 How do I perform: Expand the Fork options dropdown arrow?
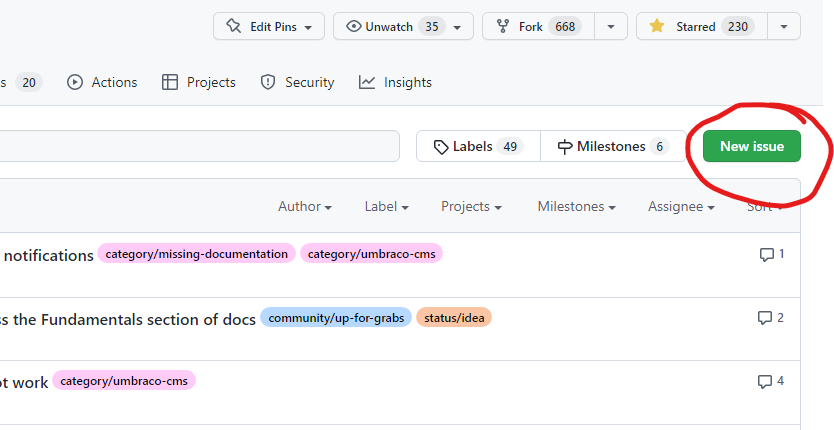point(611,27)
